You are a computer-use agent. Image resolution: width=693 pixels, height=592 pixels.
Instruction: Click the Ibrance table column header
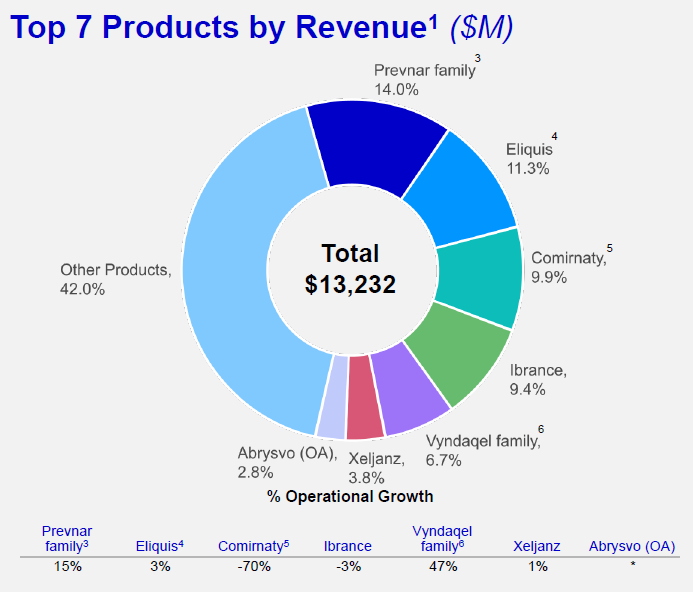tap(347, 546)
